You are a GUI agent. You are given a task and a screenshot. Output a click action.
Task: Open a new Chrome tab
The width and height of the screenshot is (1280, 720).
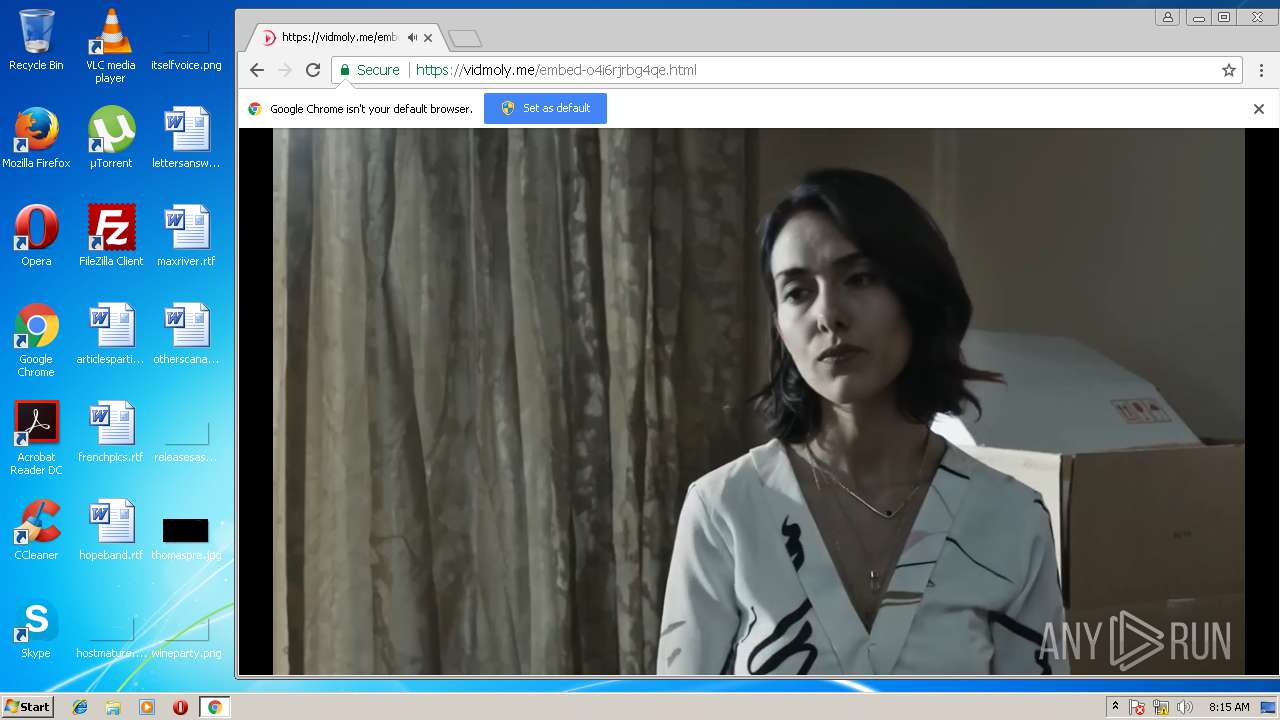pyautogui.click(x=465, y=38)
